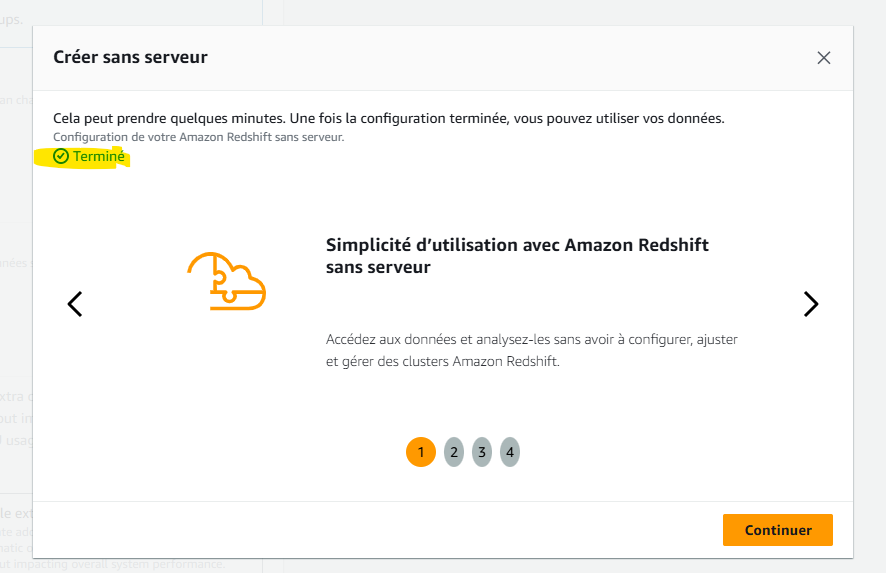Jump to carousel slide 2
Image resolution: width=886 pixels, height=573 pixels.
[x=454, y=452]
